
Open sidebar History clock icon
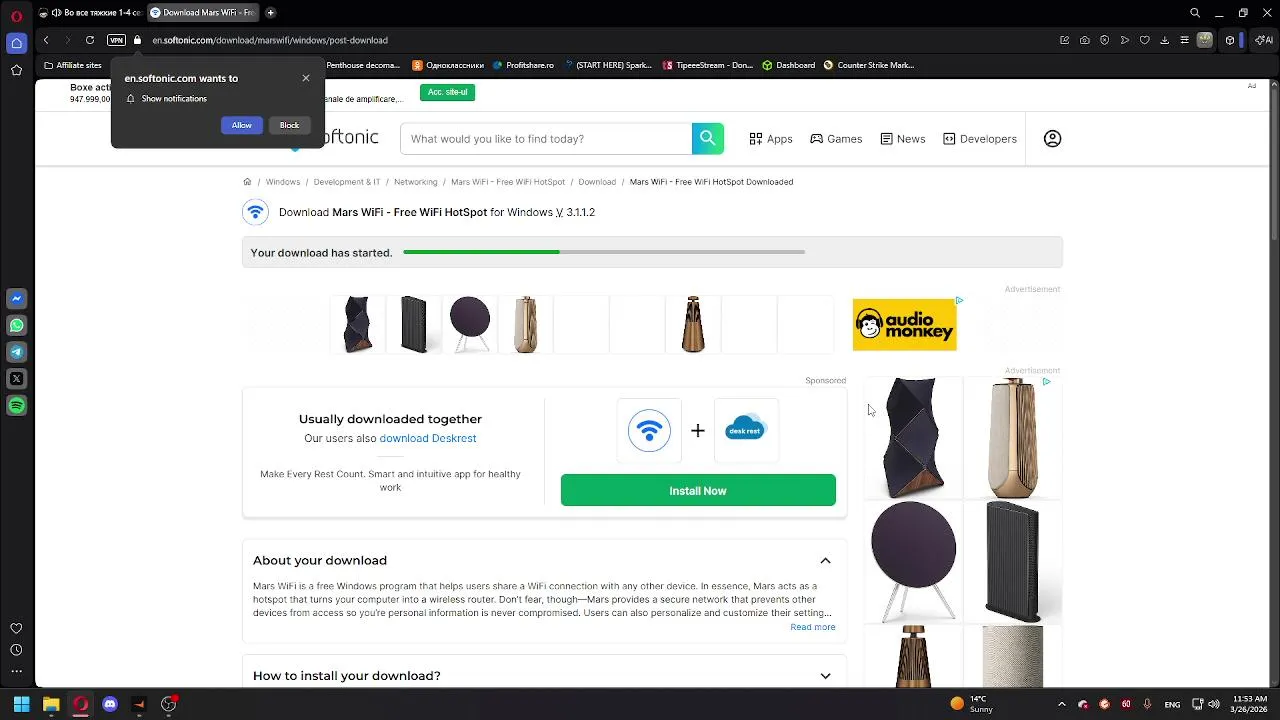click(x=16, y=650)
